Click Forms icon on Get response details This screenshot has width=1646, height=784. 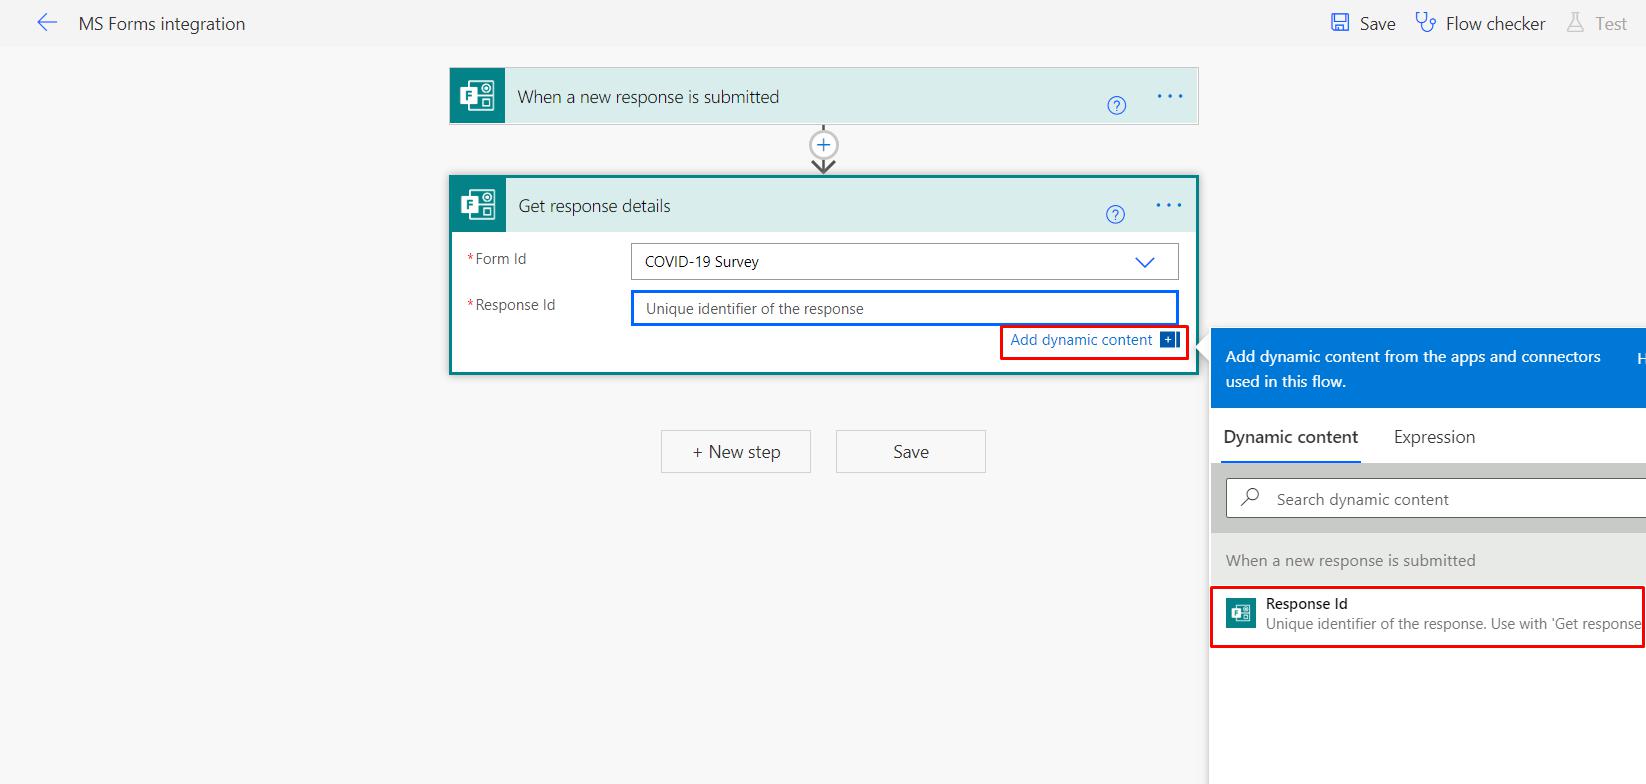pos(478,205)
